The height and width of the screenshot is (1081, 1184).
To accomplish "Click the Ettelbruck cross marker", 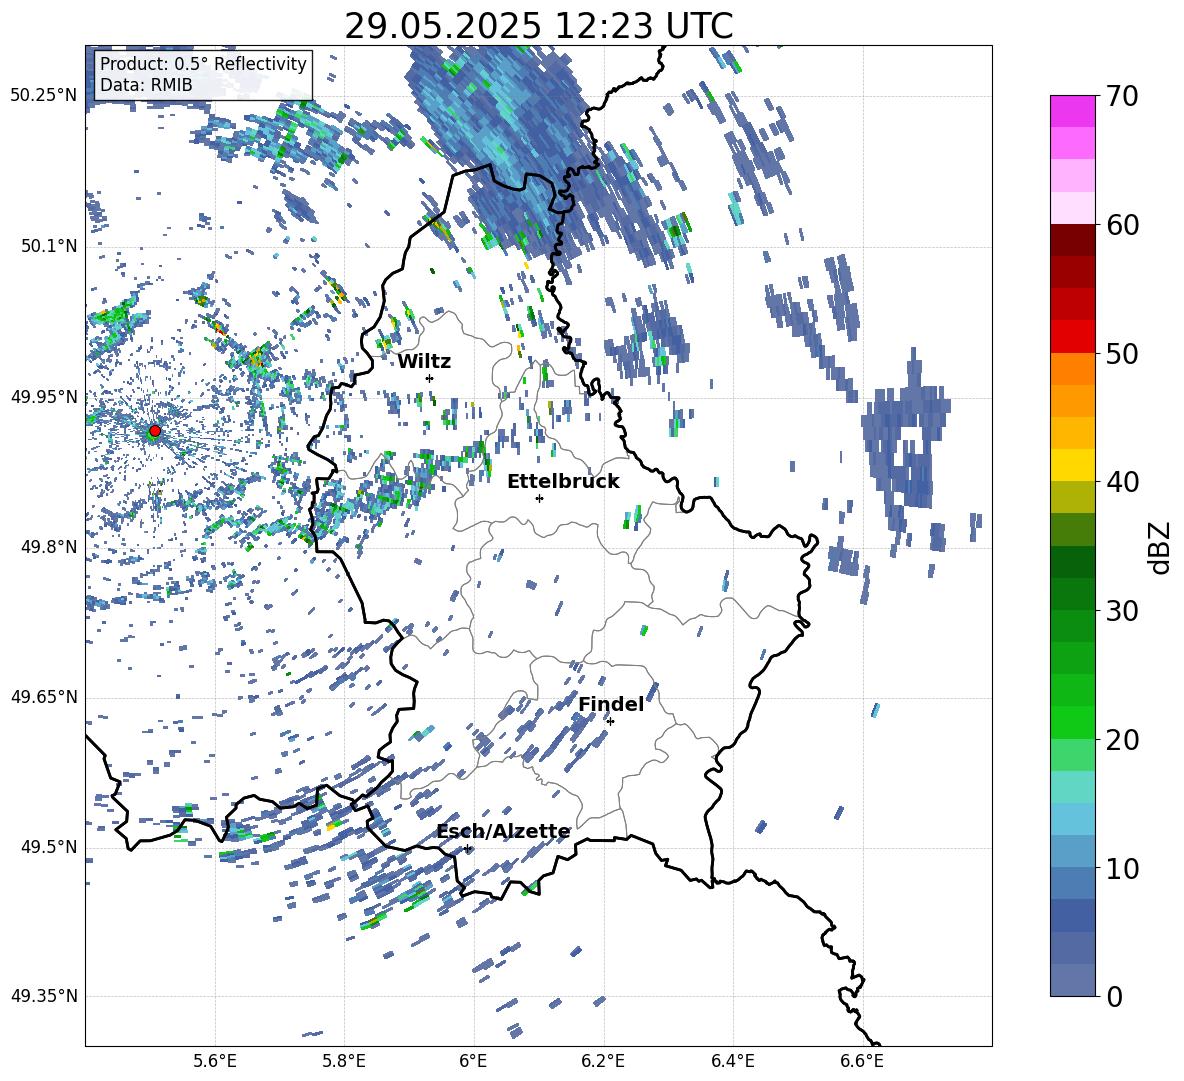I will pyautogui.click(x=539, y=498).
